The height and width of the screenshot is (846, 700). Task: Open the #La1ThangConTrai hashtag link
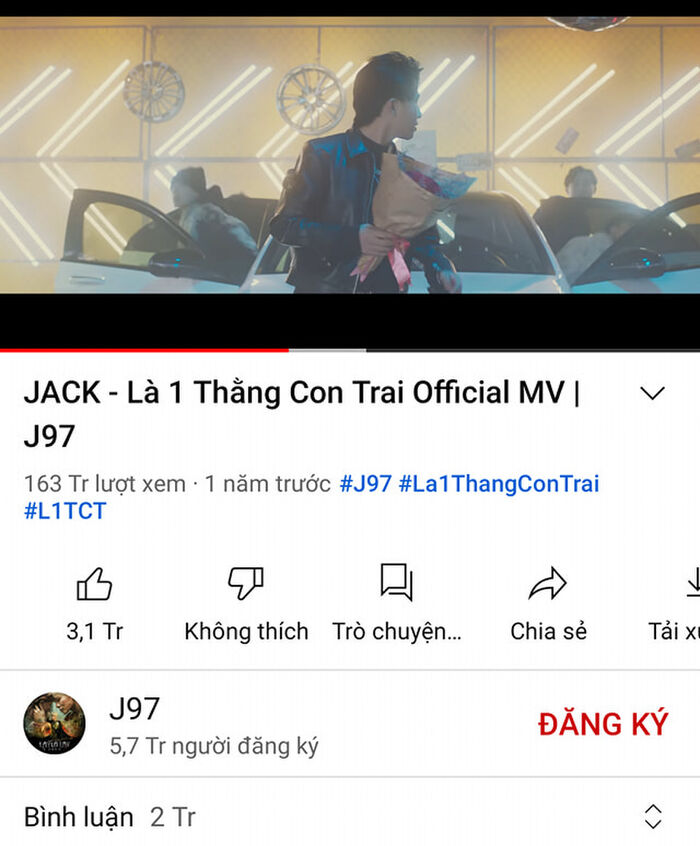pyautogui.click(x=499, y=483)
